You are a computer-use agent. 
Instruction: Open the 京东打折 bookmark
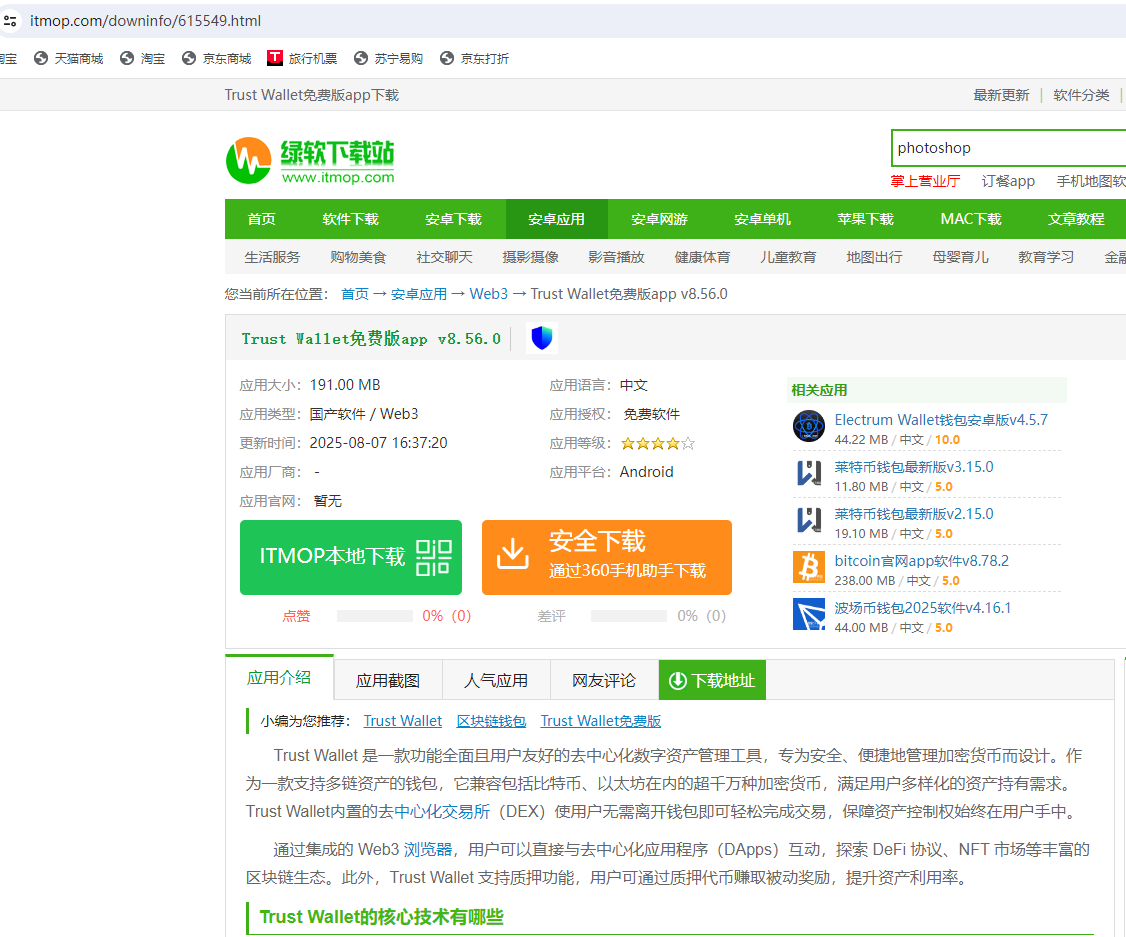(475, 59)
